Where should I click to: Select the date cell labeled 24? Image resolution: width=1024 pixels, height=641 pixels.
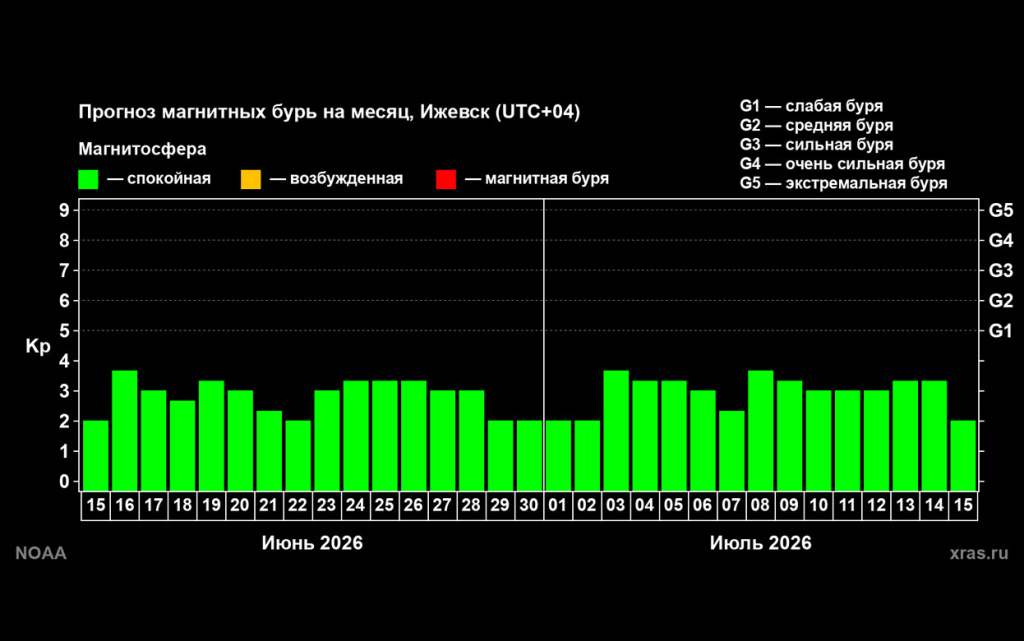pos(355,505)
